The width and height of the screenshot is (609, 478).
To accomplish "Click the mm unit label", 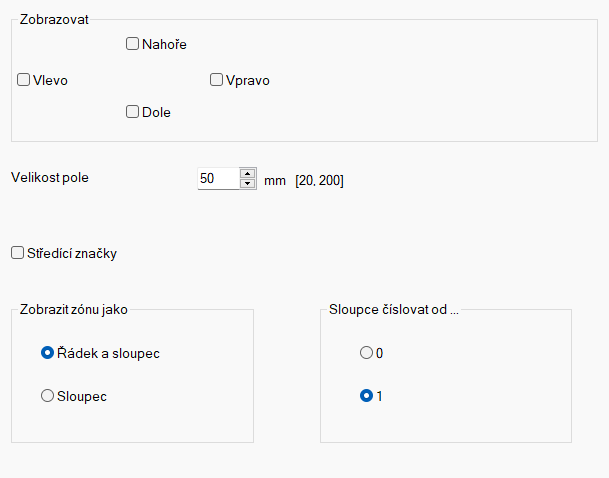I will click(x=275, y=181).
